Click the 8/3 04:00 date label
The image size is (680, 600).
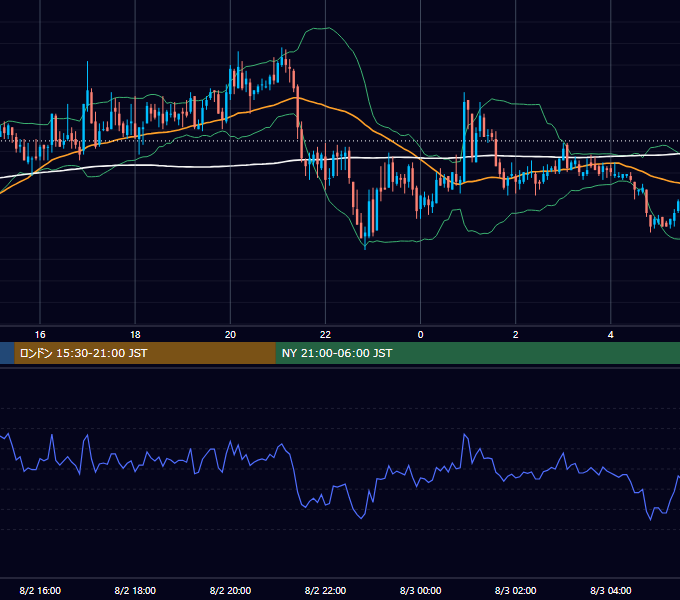[611, 590]
